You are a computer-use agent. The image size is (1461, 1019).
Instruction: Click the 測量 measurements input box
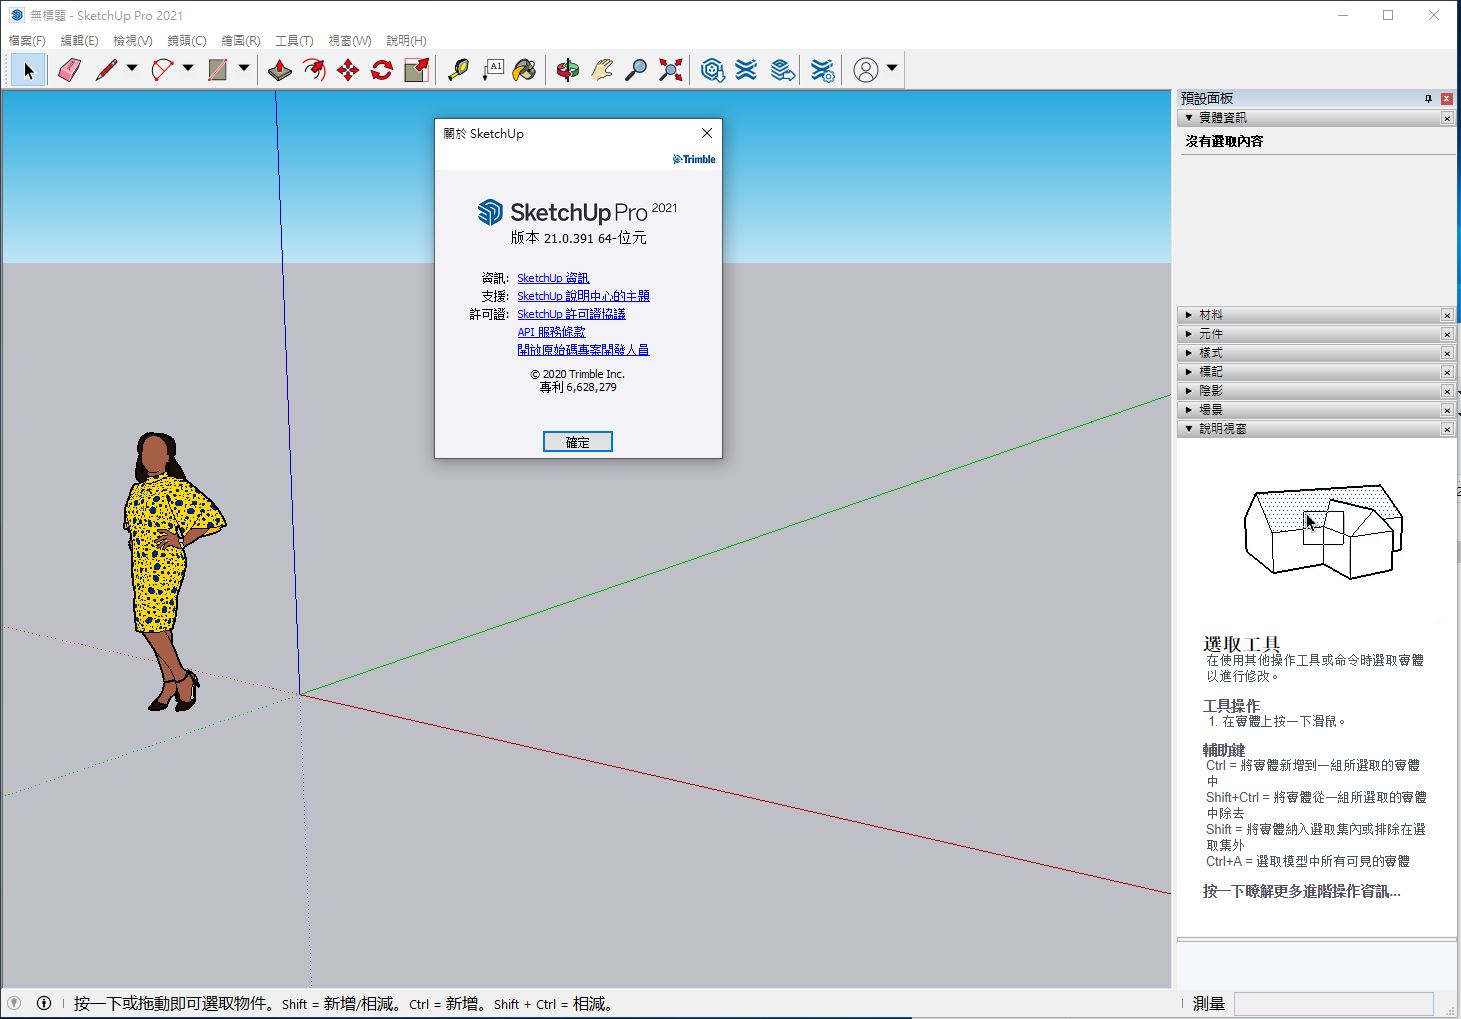(x=1334, y=1003)
